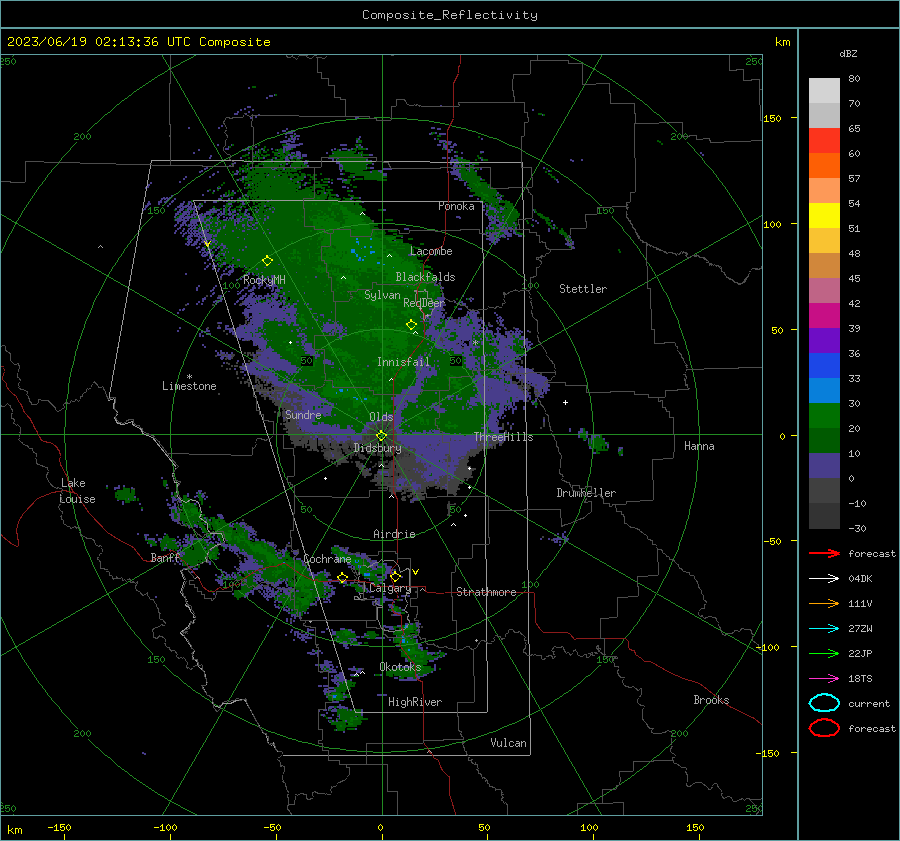Click the dark green 10–20 dBZ swatch
900x841 pixels.
click(824, 441)
